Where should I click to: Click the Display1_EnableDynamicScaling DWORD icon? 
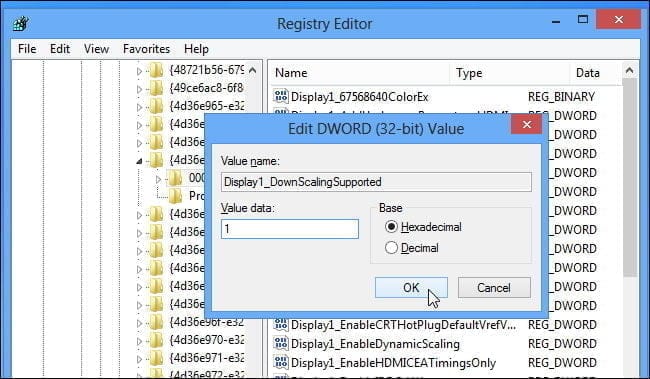pos(281,343)
